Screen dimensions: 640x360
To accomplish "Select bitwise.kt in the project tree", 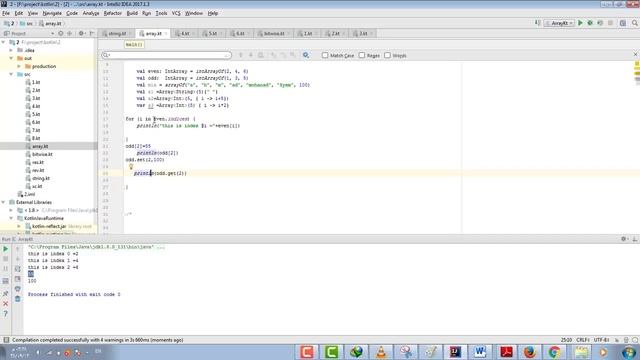I will (42, 154).
